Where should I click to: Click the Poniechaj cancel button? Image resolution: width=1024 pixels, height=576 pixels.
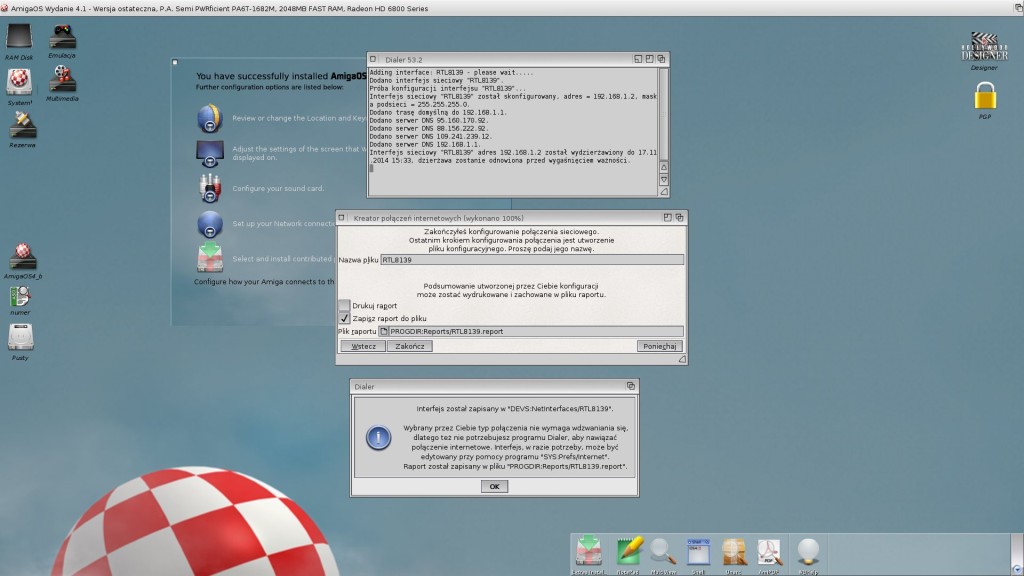coord(660,346)
